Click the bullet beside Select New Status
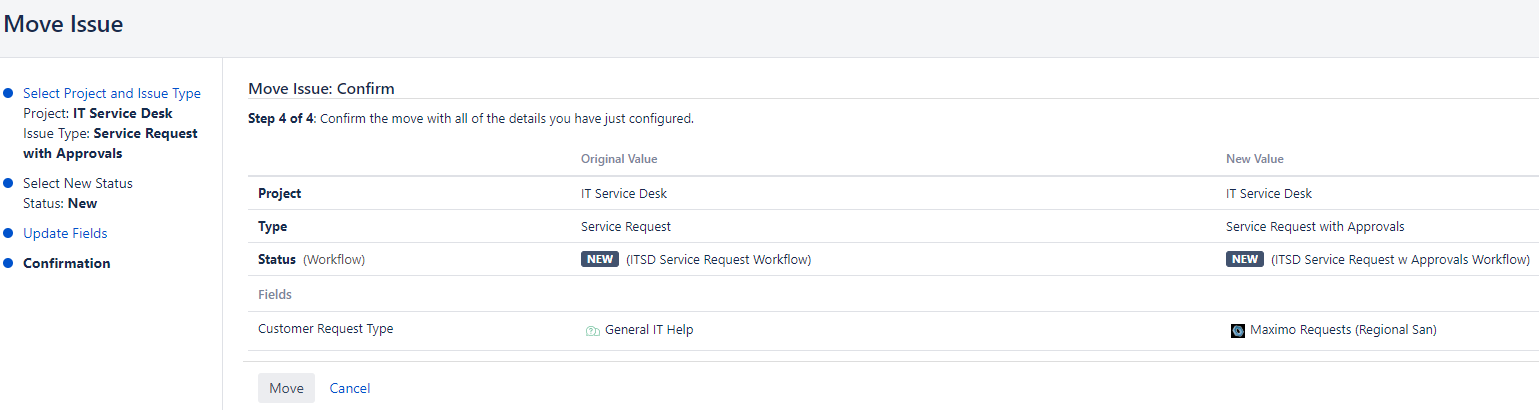Image resolution: width=1539 pixels, height=410 pixels. coord(8,184)
